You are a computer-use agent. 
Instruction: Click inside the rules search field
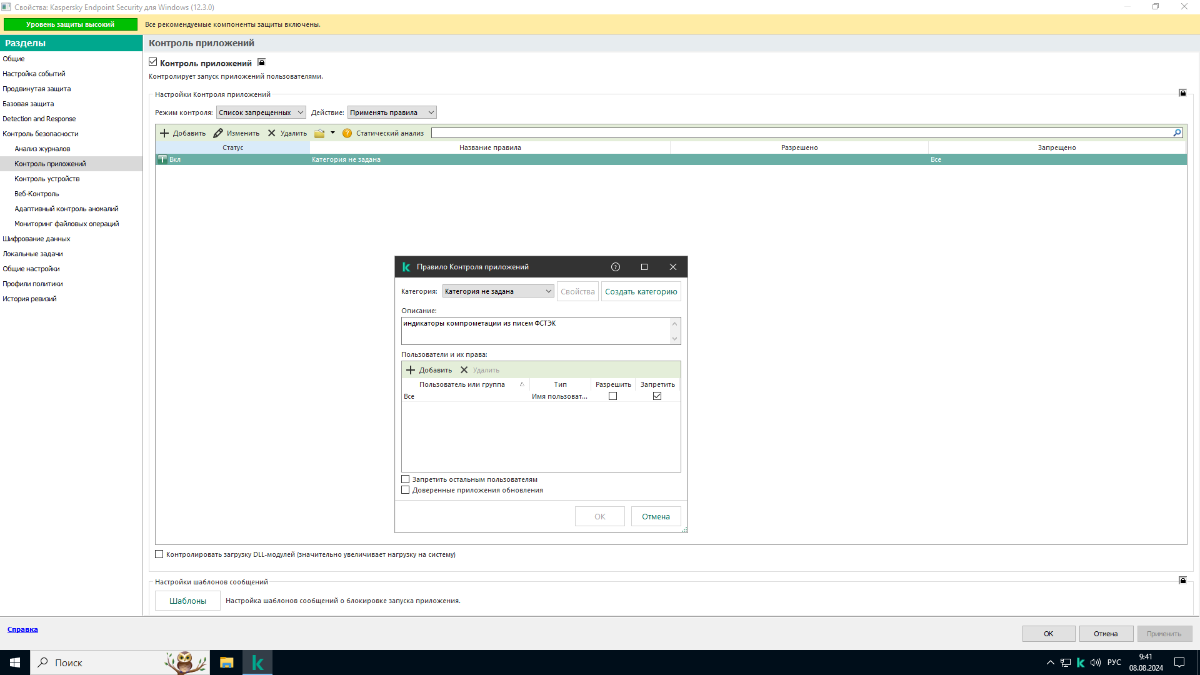(x=800, y=132)
